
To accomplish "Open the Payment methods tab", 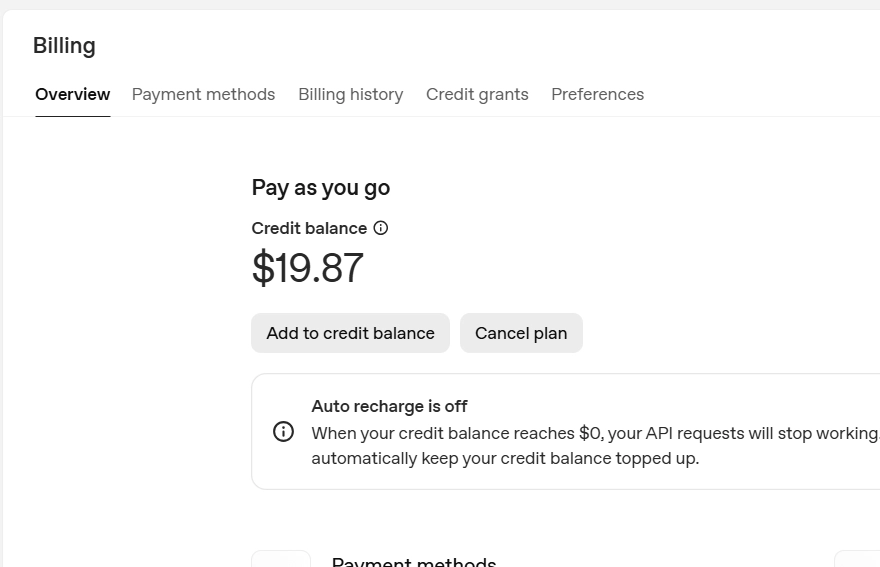I will pyautogui.click(x=203, y=94).
